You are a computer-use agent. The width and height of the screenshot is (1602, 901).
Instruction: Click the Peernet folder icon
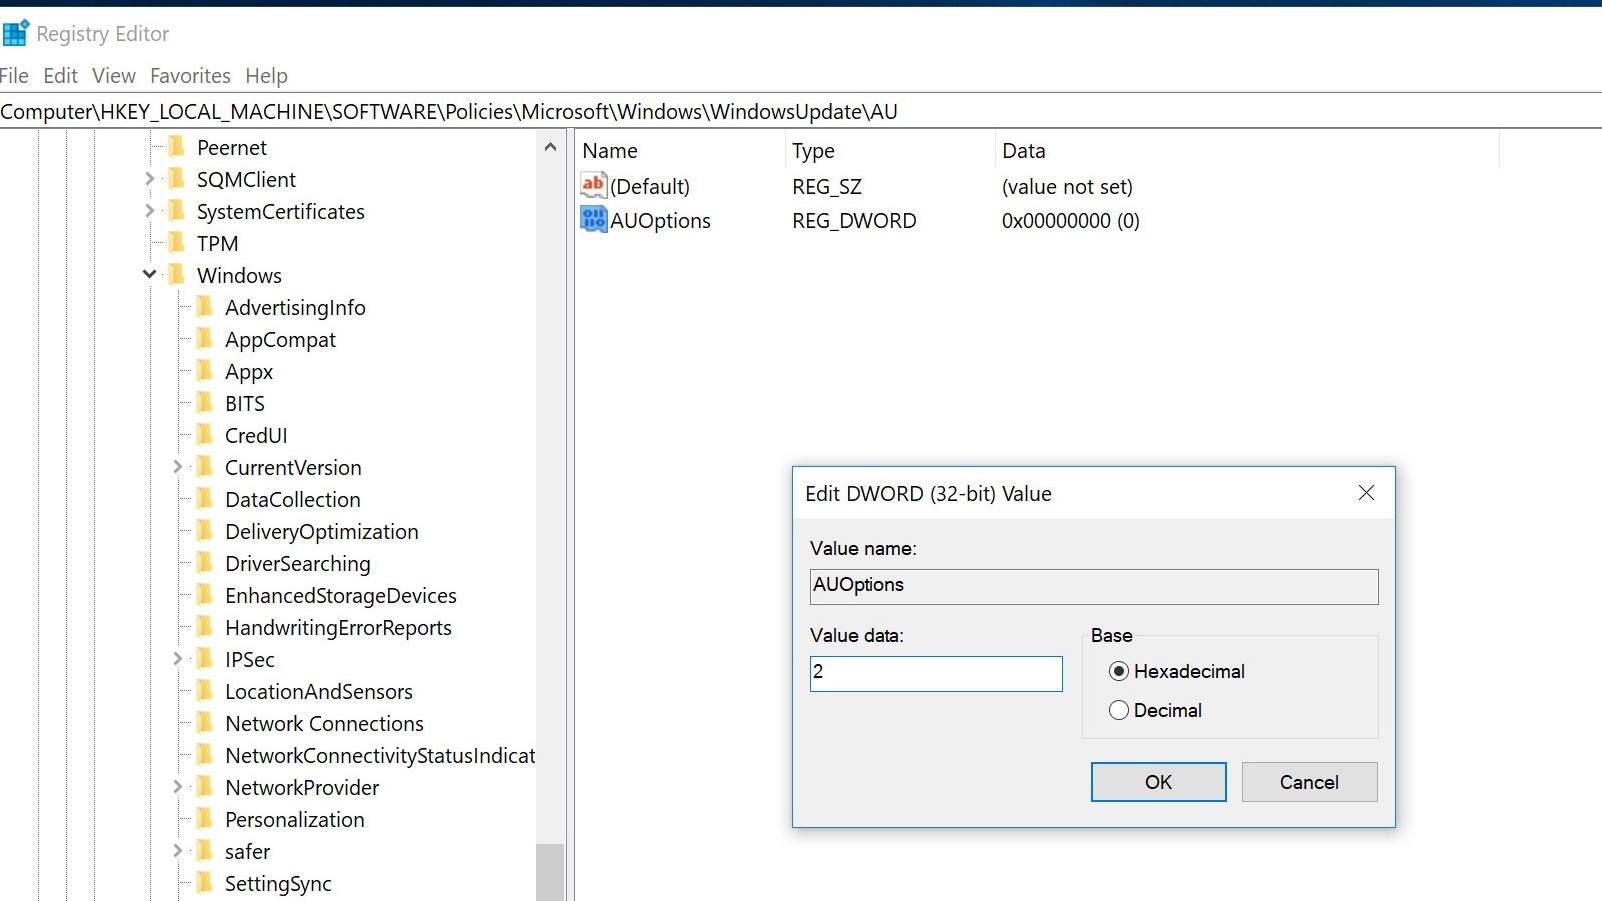pyautogui.click(x=177, y=147)
